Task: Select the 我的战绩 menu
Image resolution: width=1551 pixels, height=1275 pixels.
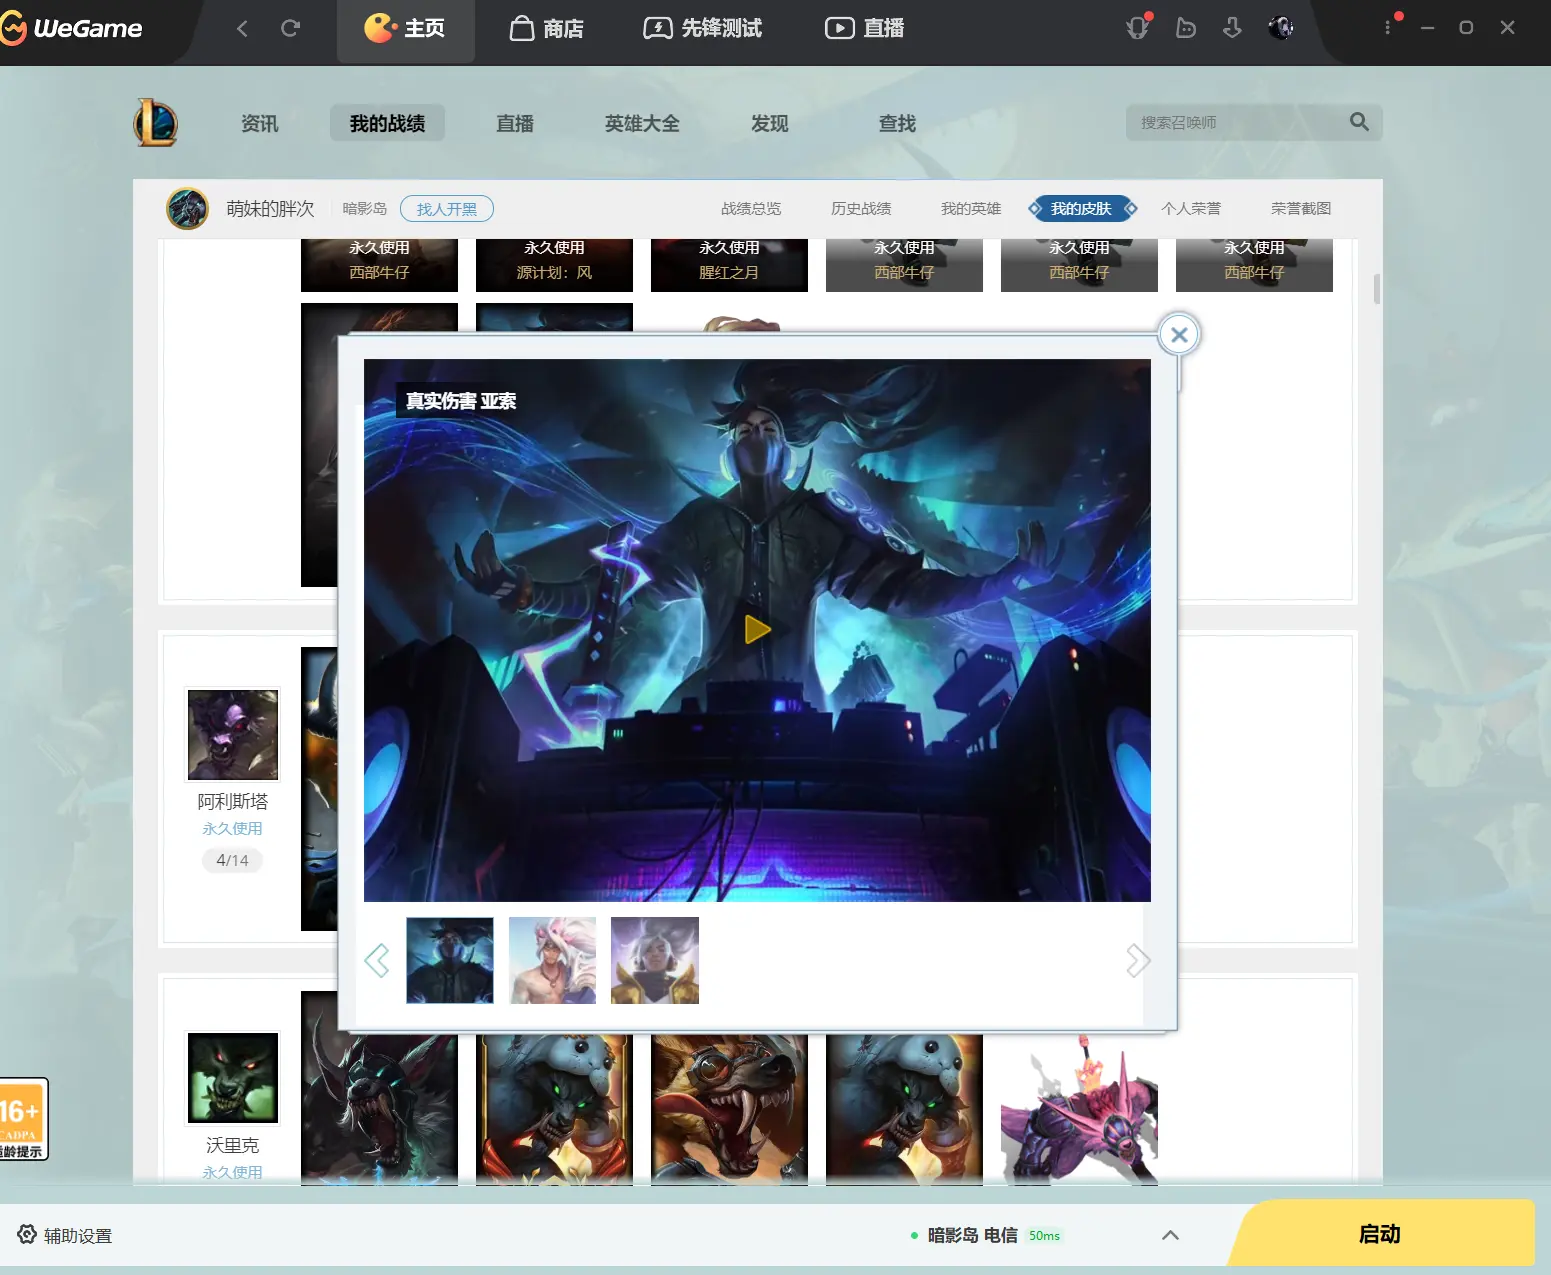Action: click(387, 123)
